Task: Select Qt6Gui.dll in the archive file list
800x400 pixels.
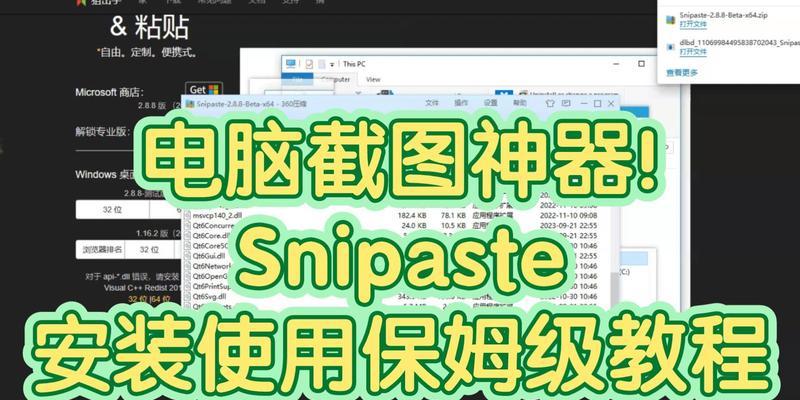Action: click(x=207, y=254)
